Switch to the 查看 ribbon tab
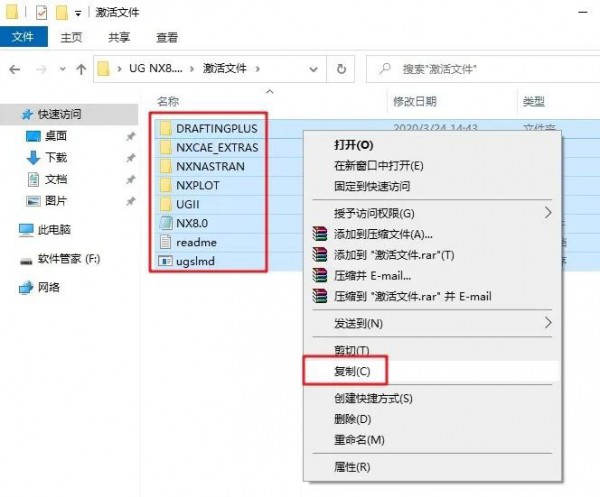600x497 pixels. 167,37
